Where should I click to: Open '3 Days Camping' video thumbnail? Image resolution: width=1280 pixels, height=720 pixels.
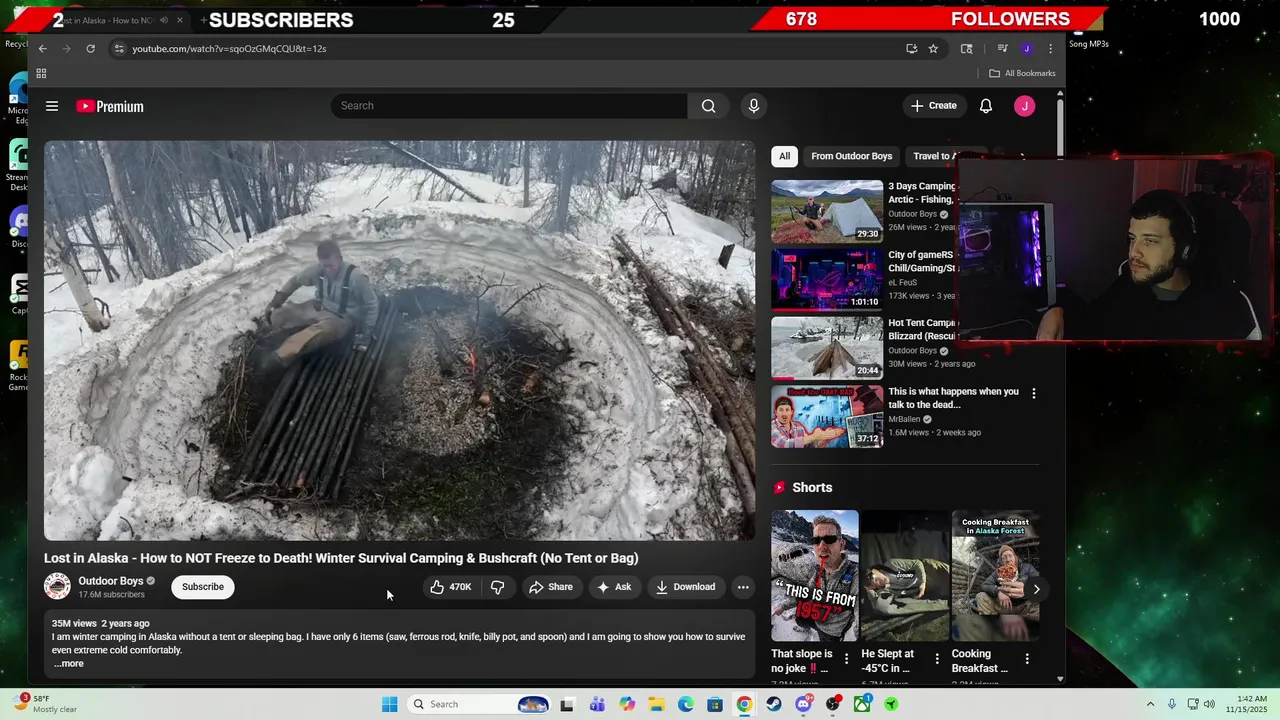pos(827,212)
